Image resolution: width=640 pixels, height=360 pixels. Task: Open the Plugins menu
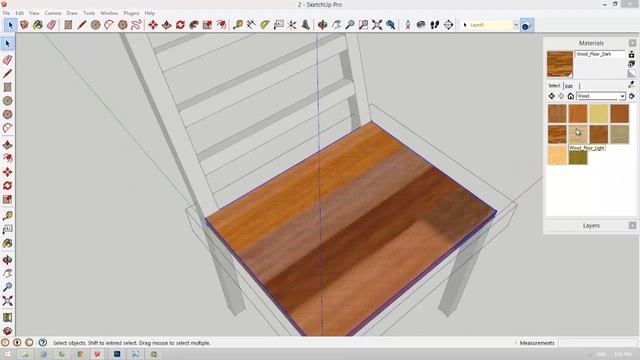click(131, 13)
